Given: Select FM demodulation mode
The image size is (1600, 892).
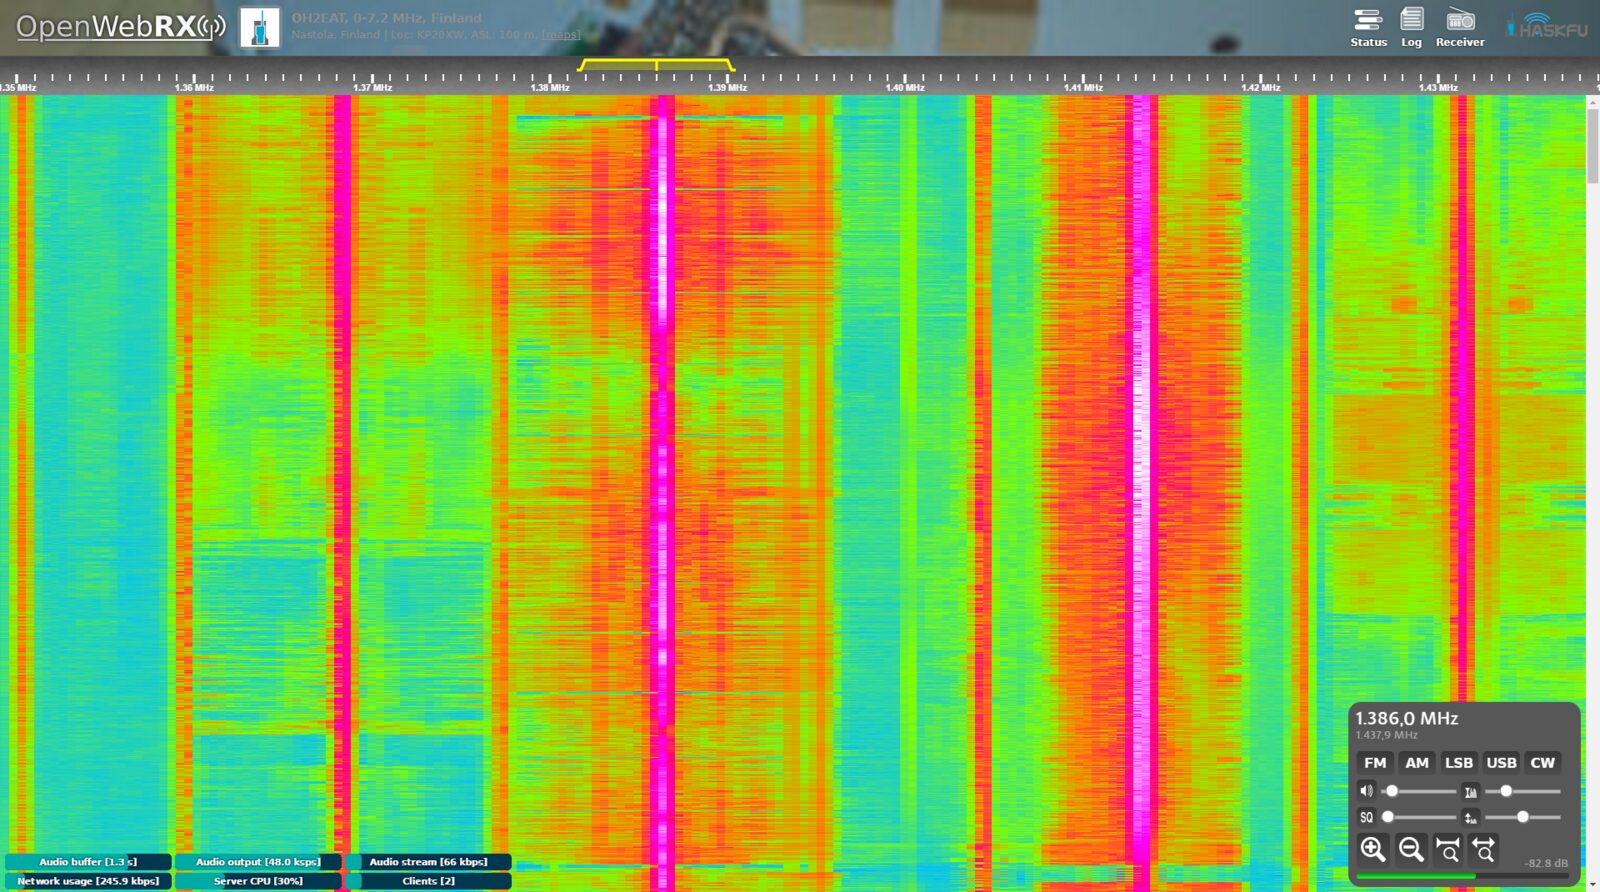Looking at the screenshot, I should tap(1375, 762).
